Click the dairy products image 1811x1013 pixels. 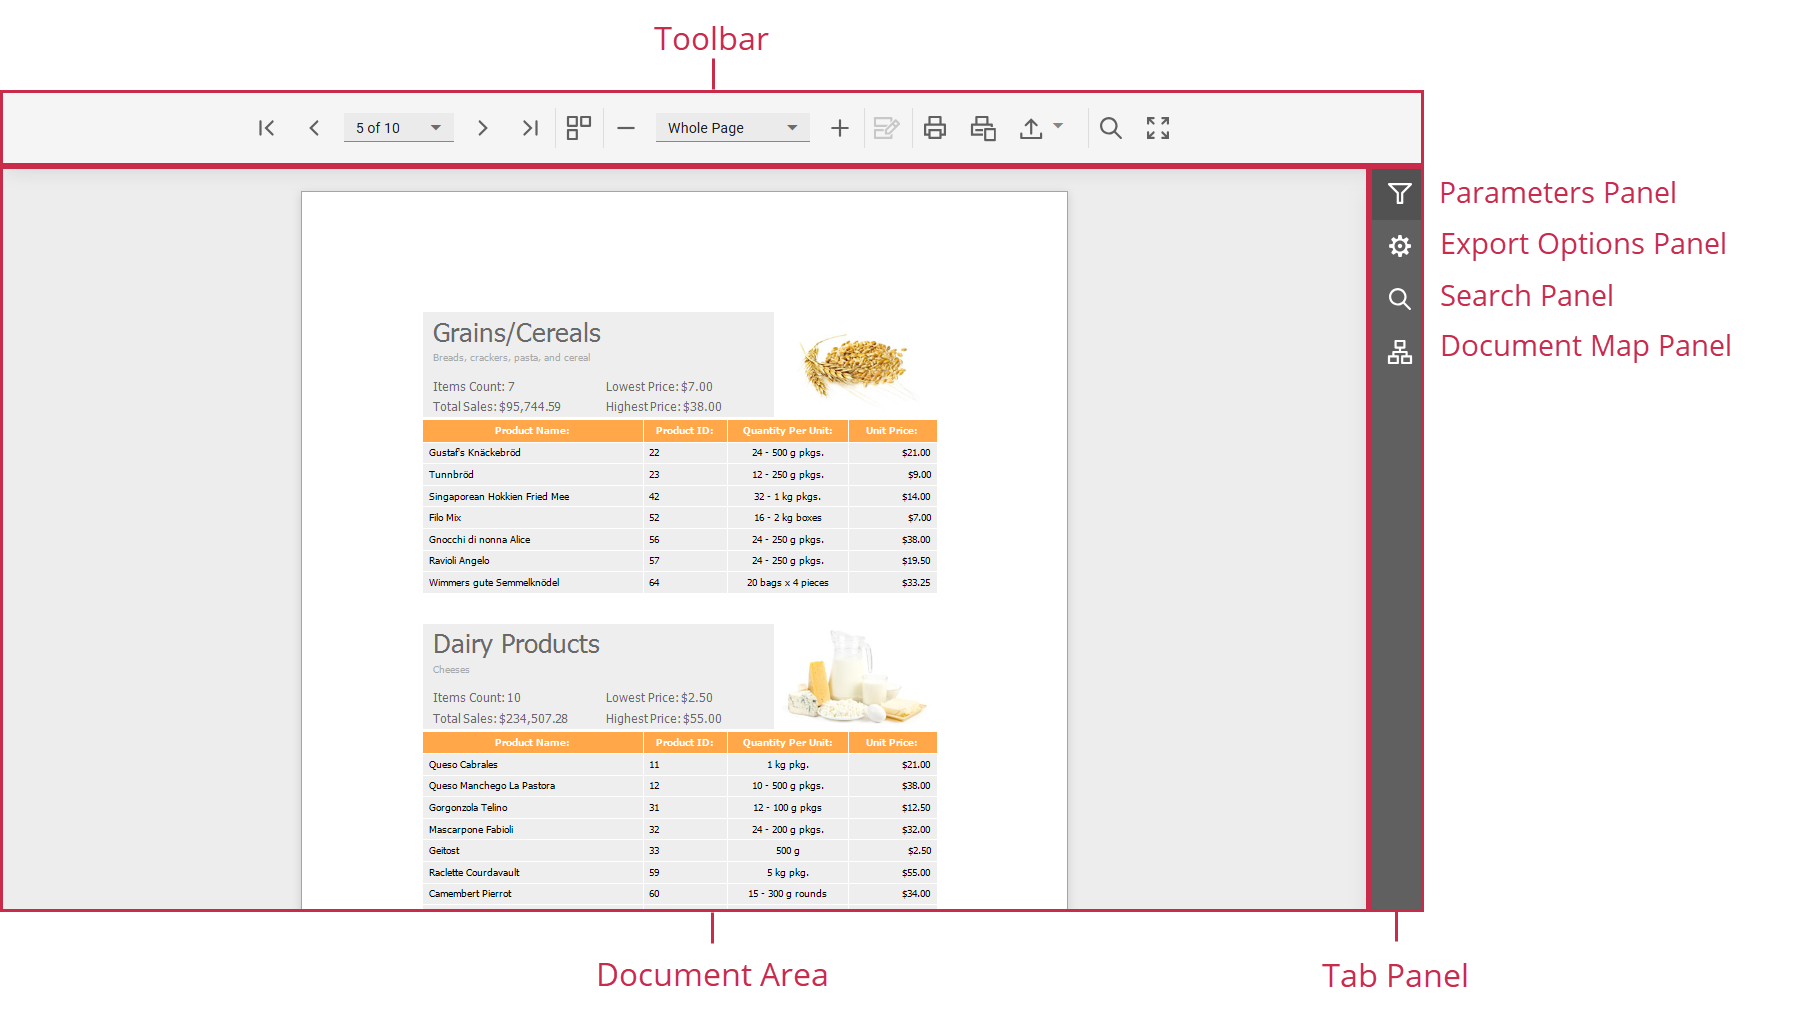click(x=858, y=677)
